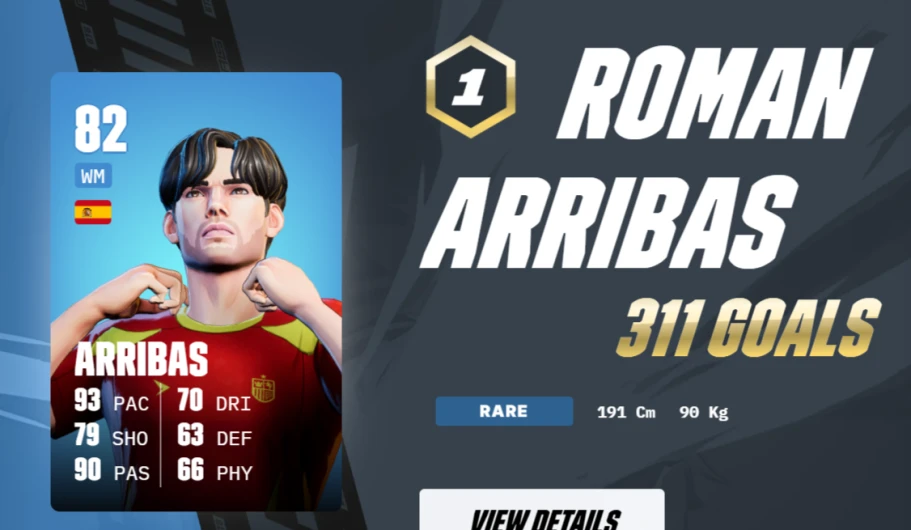
Task: Click the ARRIBAS name on the card
Action: pos(141,359)
